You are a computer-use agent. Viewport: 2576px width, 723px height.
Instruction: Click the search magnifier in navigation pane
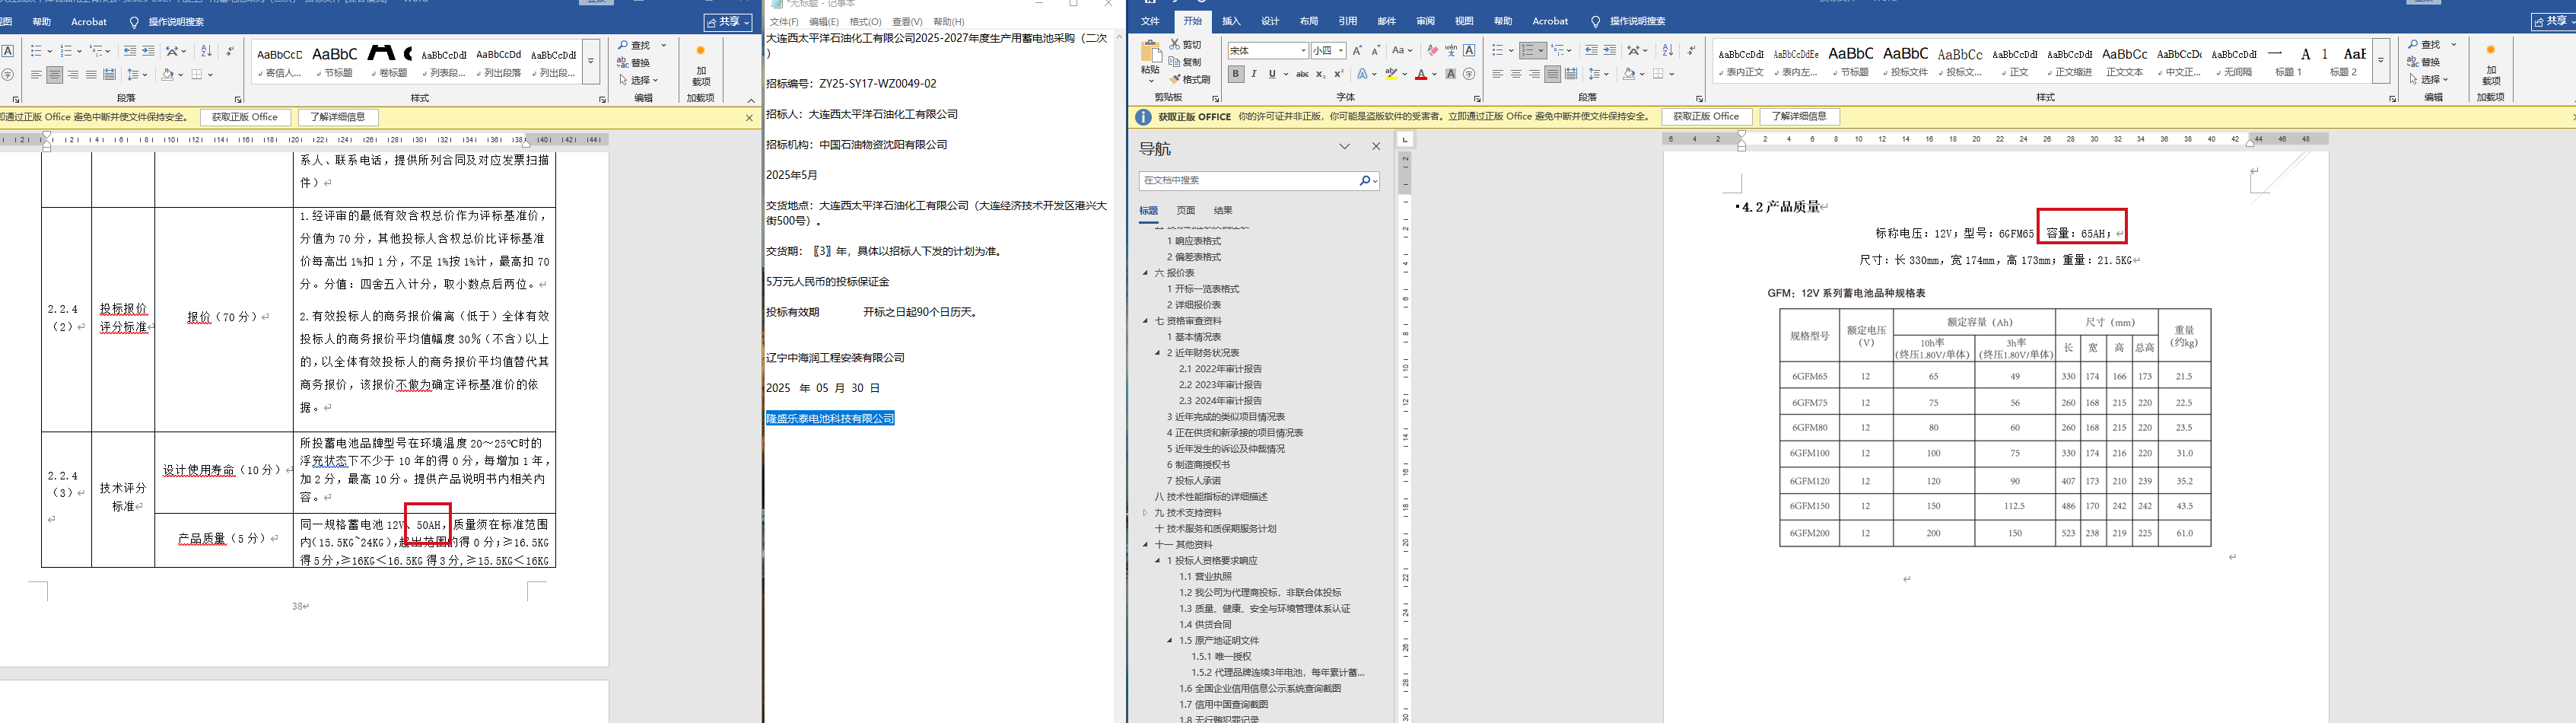(1364, 181)
